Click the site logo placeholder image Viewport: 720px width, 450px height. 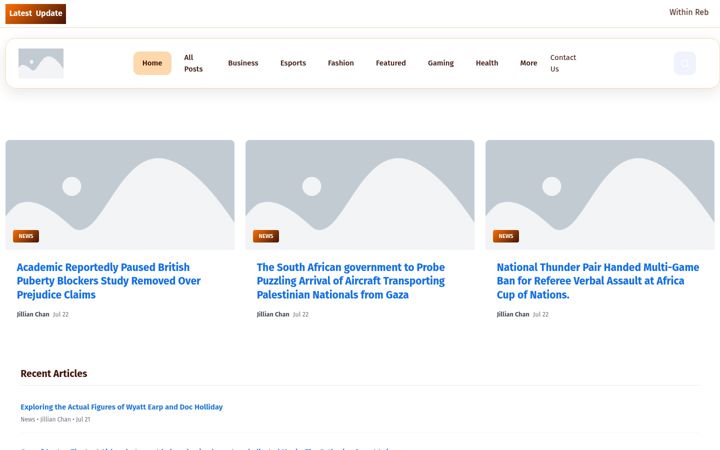point(41,63)
